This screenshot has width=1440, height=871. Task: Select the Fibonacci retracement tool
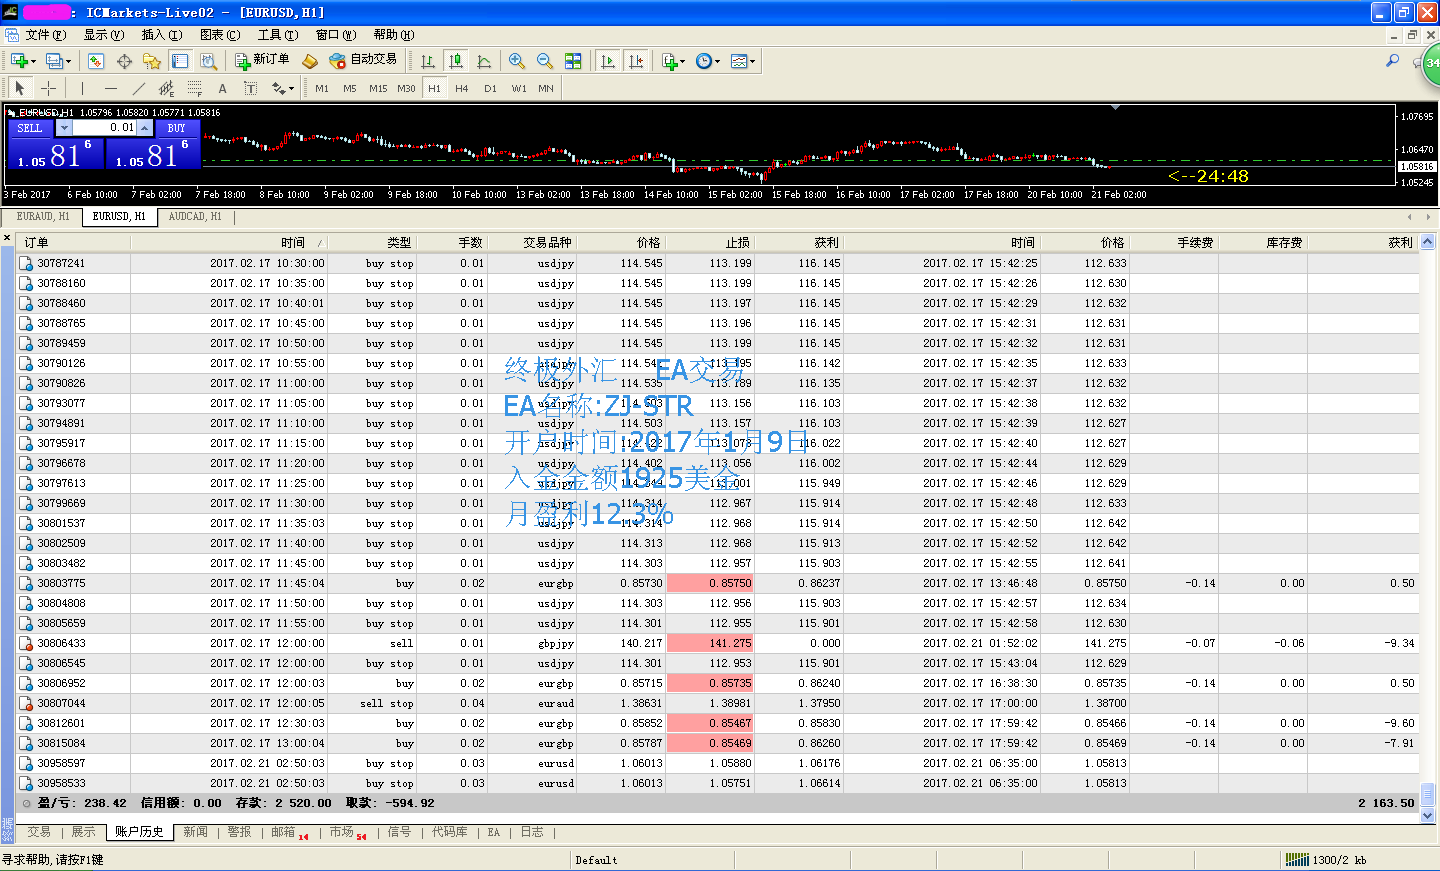coord(195,88)
